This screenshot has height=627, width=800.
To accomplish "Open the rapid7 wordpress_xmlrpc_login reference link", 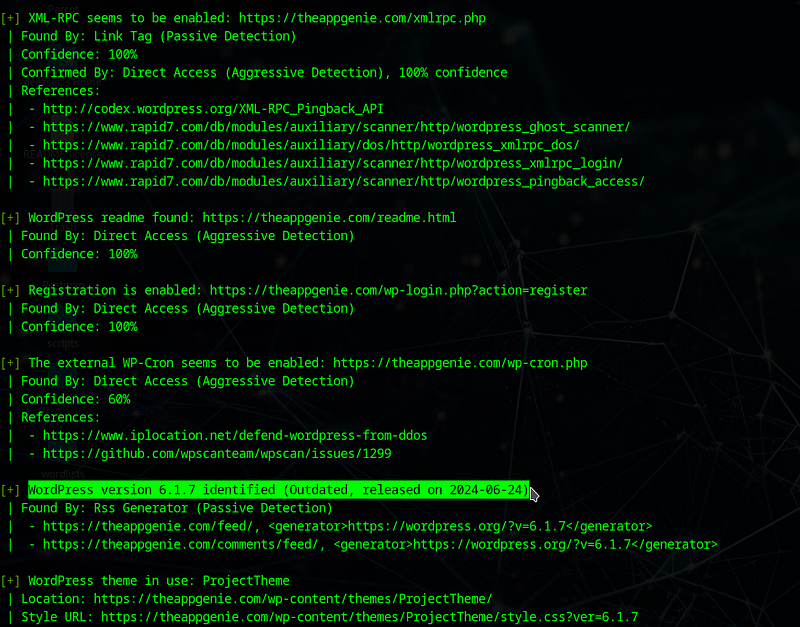I will click(x=333, y=163).
